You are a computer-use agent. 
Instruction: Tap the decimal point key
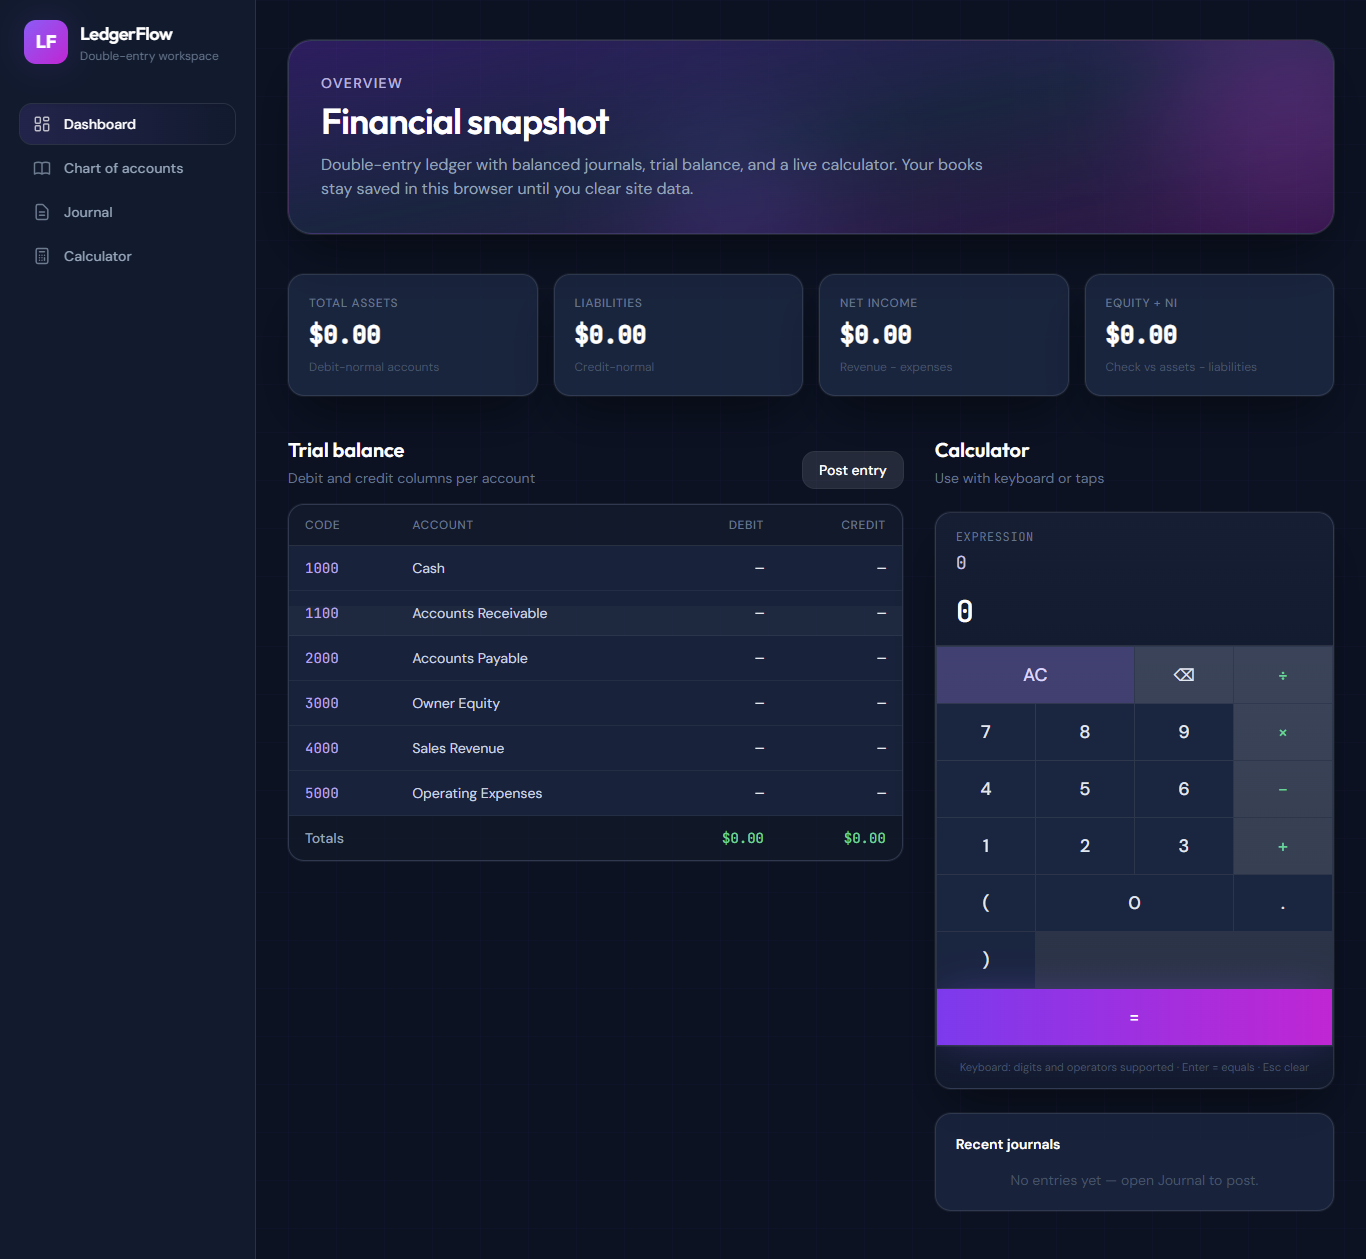pyautogui.click(x=1283, y=903)
